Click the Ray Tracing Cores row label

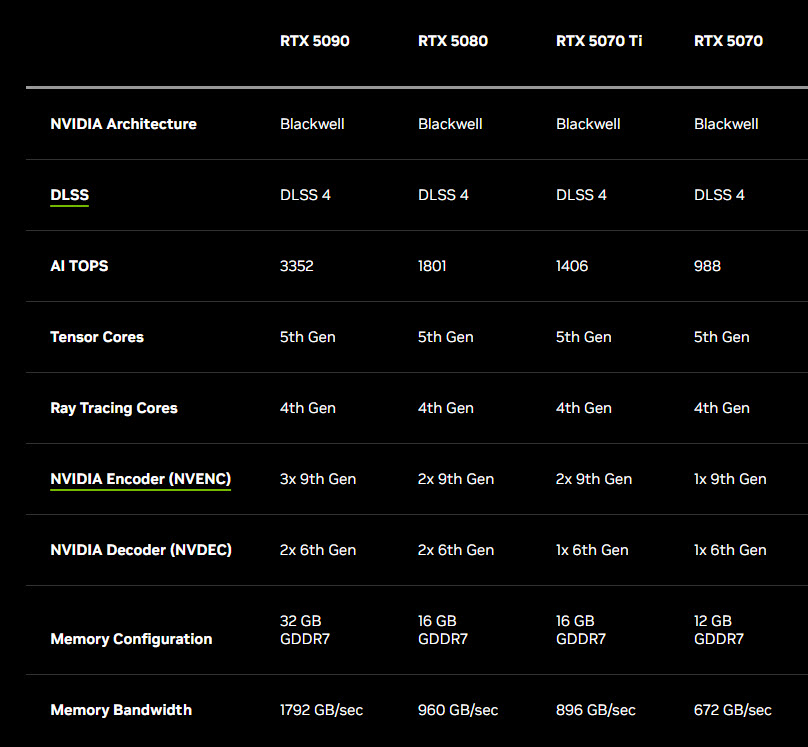click(x=113, y=408)
